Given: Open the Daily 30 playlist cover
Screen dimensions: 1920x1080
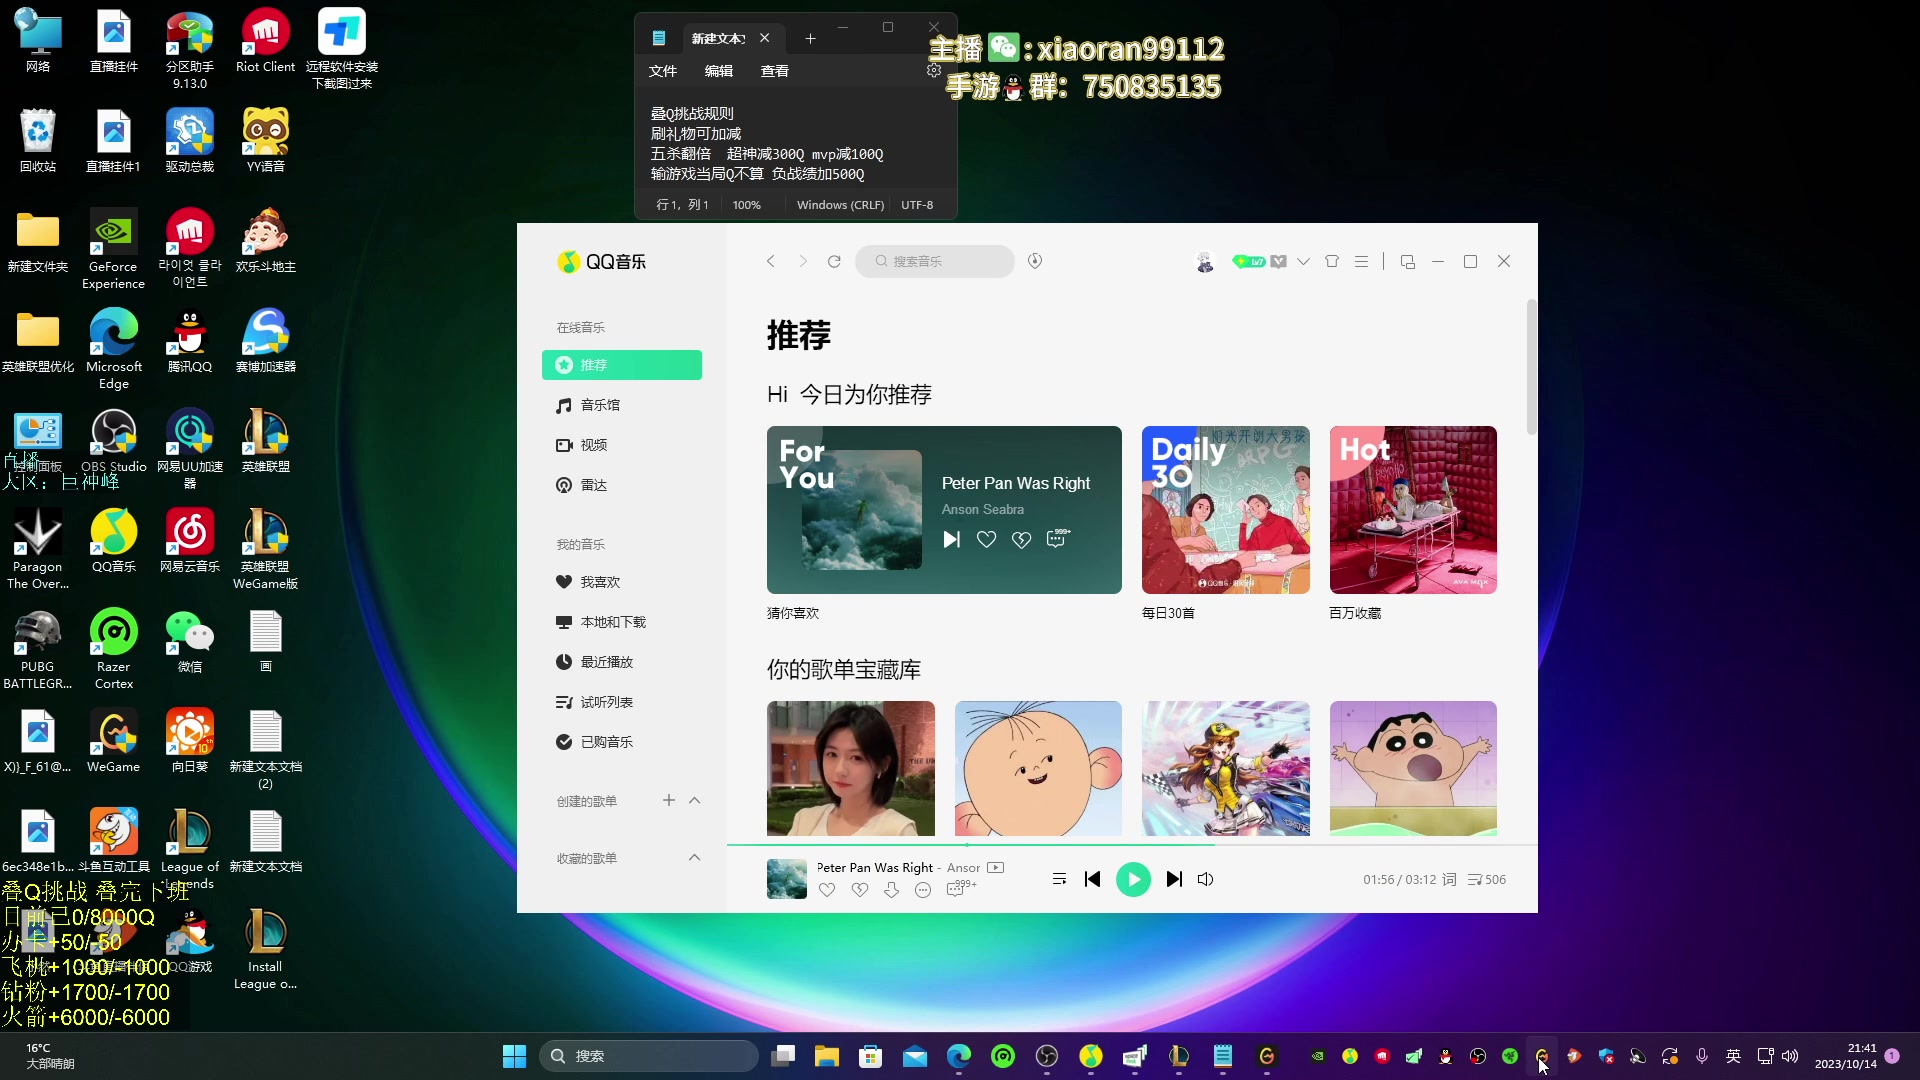Looking at the screenshot, I should click(x=1225, y=510).
